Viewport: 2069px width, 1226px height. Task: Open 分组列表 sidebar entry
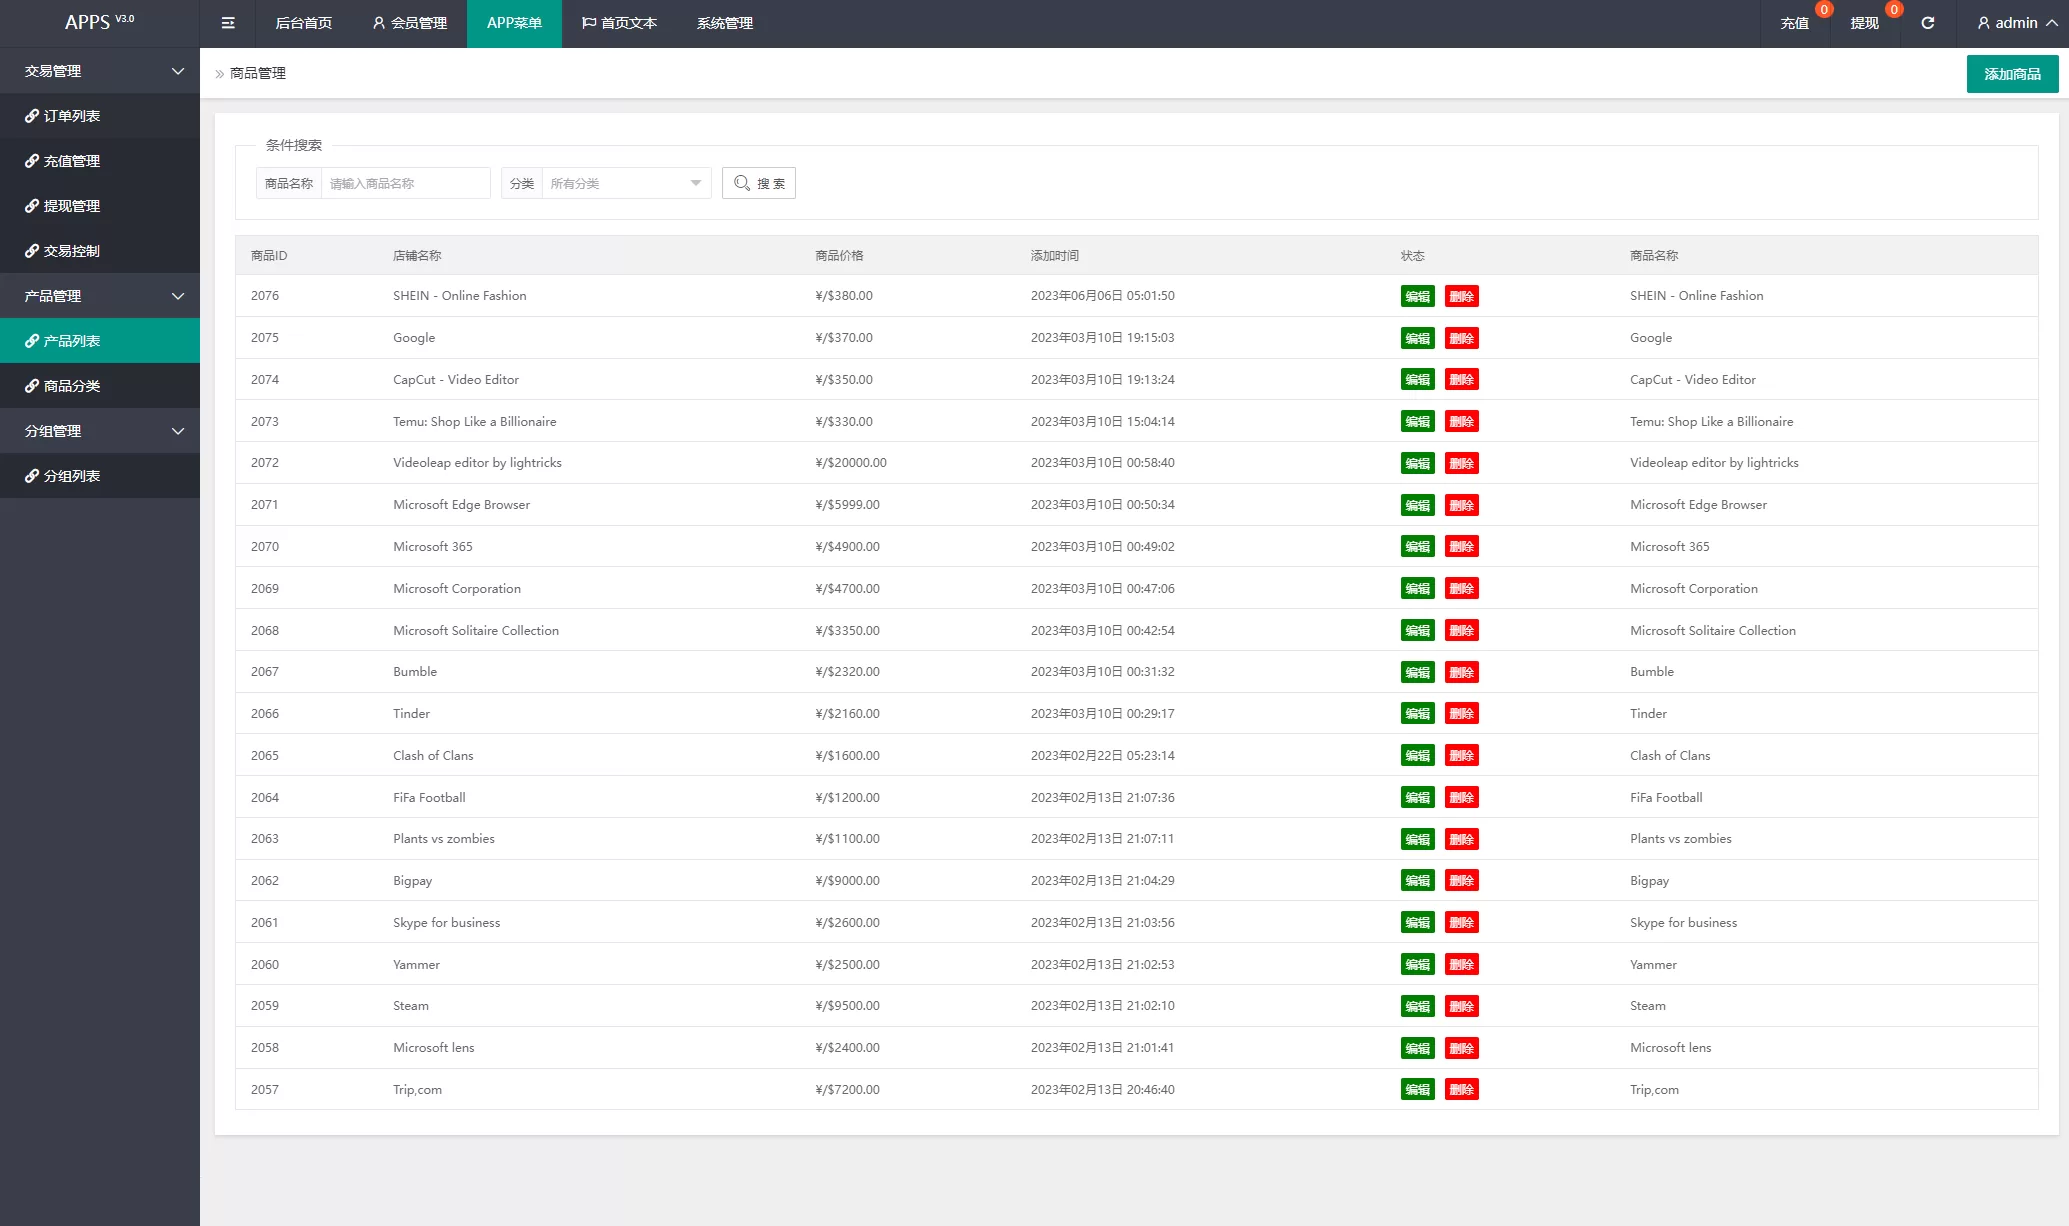click(x=71, y=476)
